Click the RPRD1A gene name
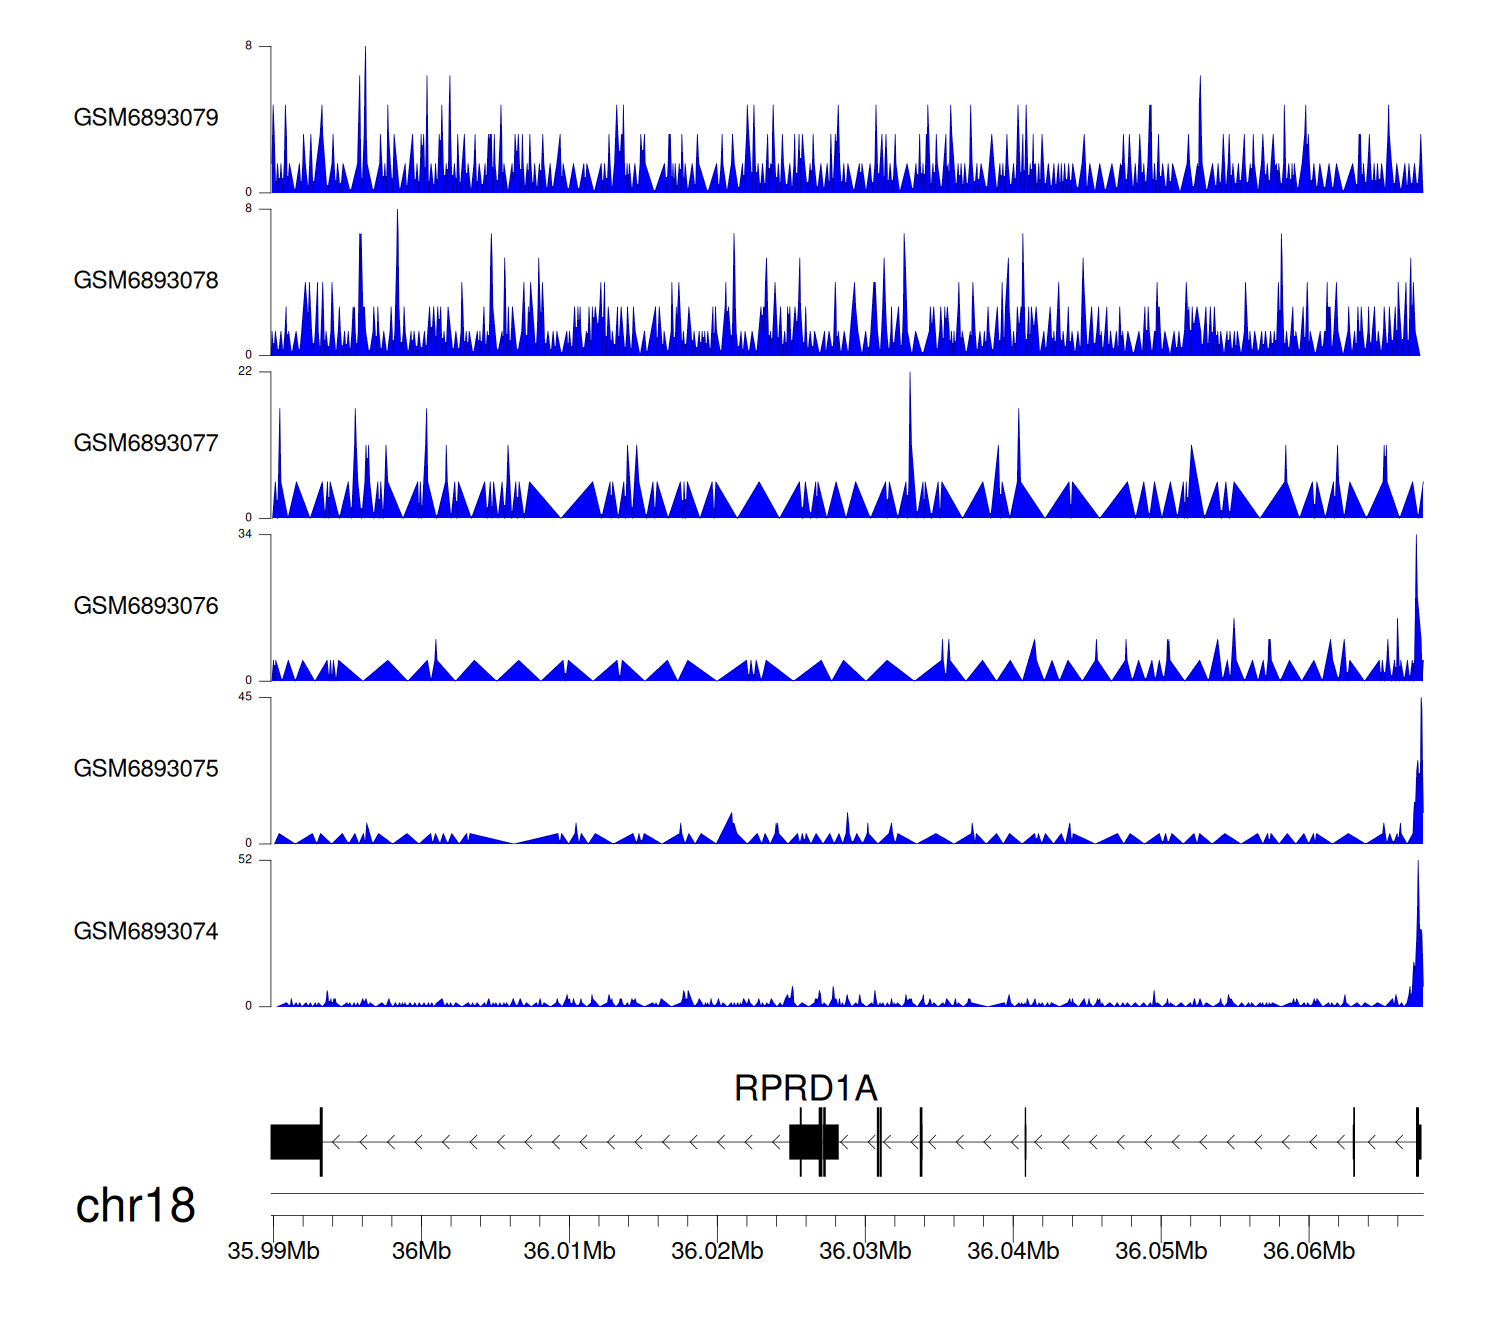Viewport: 1500px width, 1320px height. [x=805, y=1088]
